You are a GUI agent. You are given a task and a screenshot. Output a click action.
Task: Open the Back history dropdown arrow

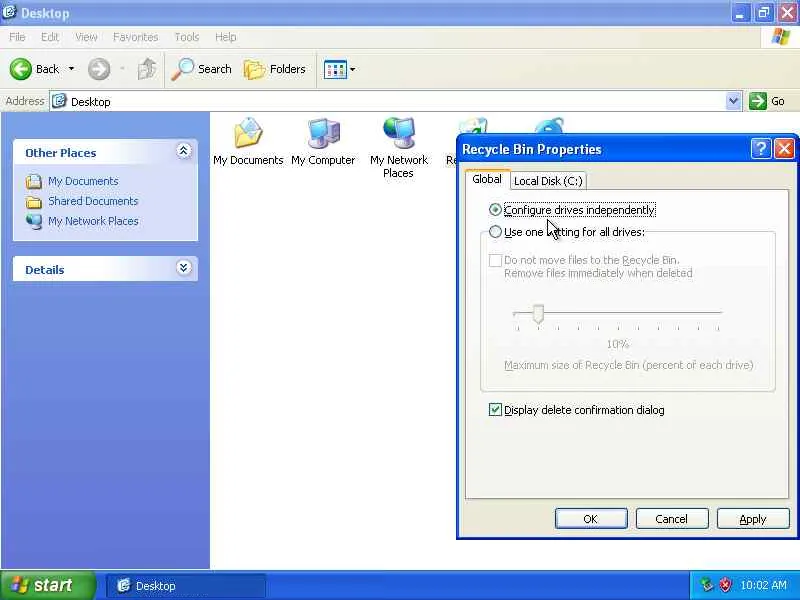[x=71, y=69]
